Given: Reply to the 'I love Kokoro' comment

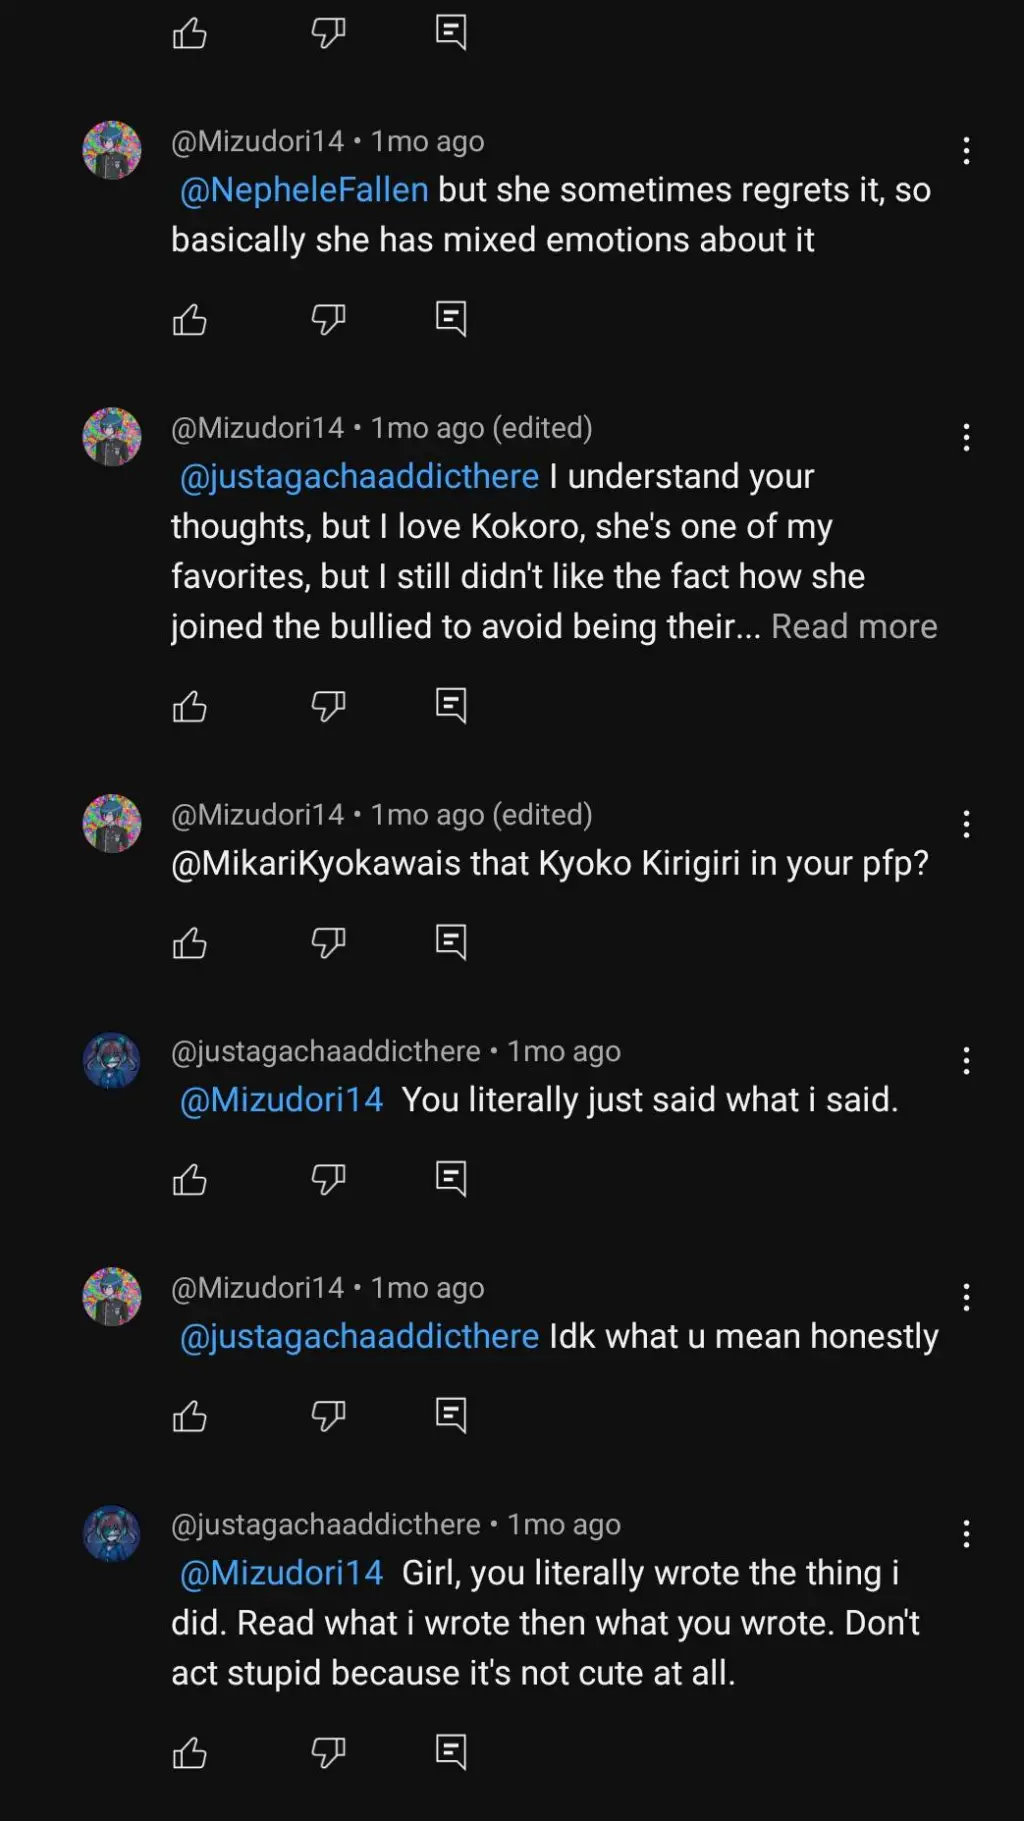Looking at the screenshot, I should point(451,706).
